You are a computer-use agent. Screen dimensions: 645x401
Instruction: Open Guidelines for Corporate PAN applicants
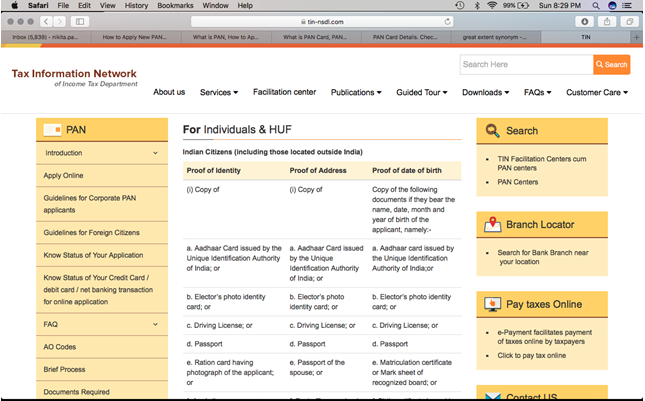[x=90, y=204]
